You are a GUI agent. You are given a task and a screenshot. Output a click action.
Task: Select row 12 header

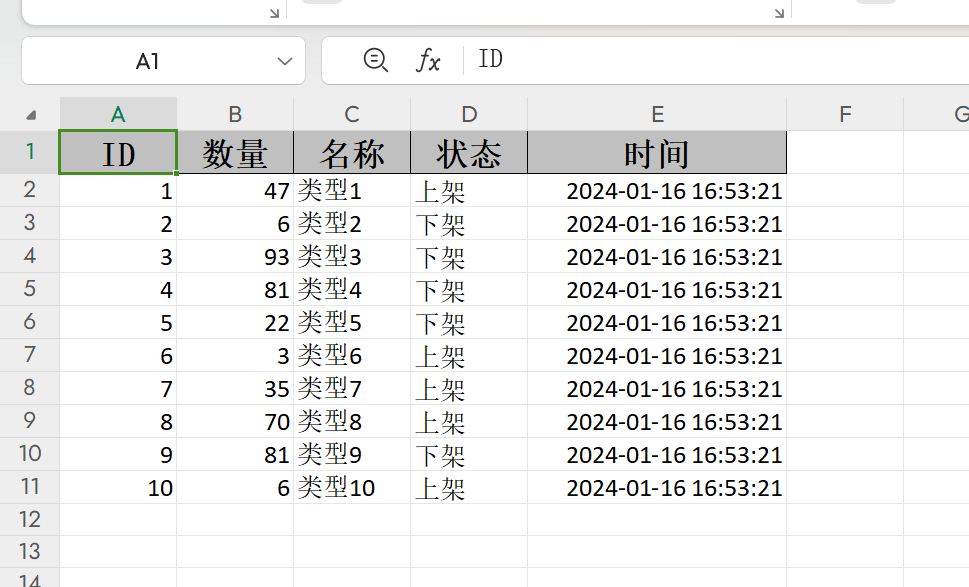[x=30, y=519]
